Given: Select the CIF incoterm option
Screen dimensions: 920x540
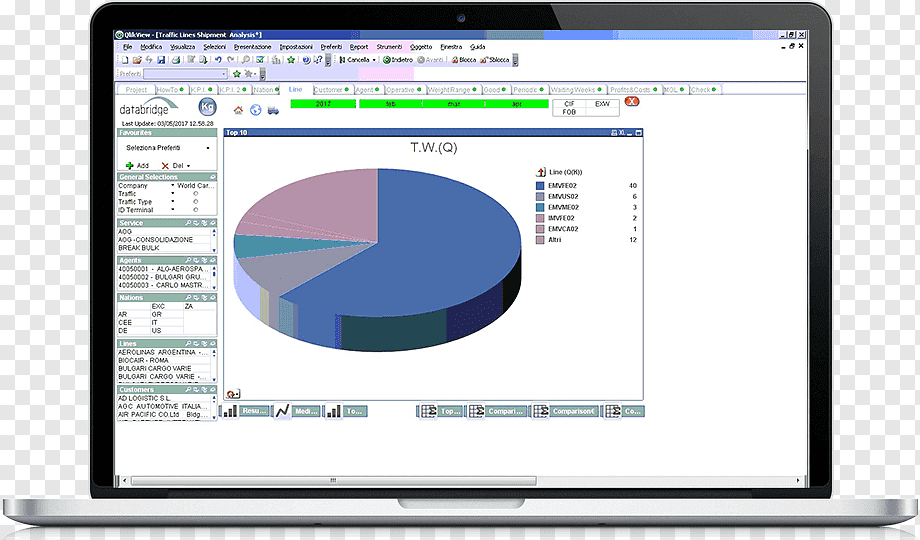Looking at the screenshot, I should (x=569, y=104).
